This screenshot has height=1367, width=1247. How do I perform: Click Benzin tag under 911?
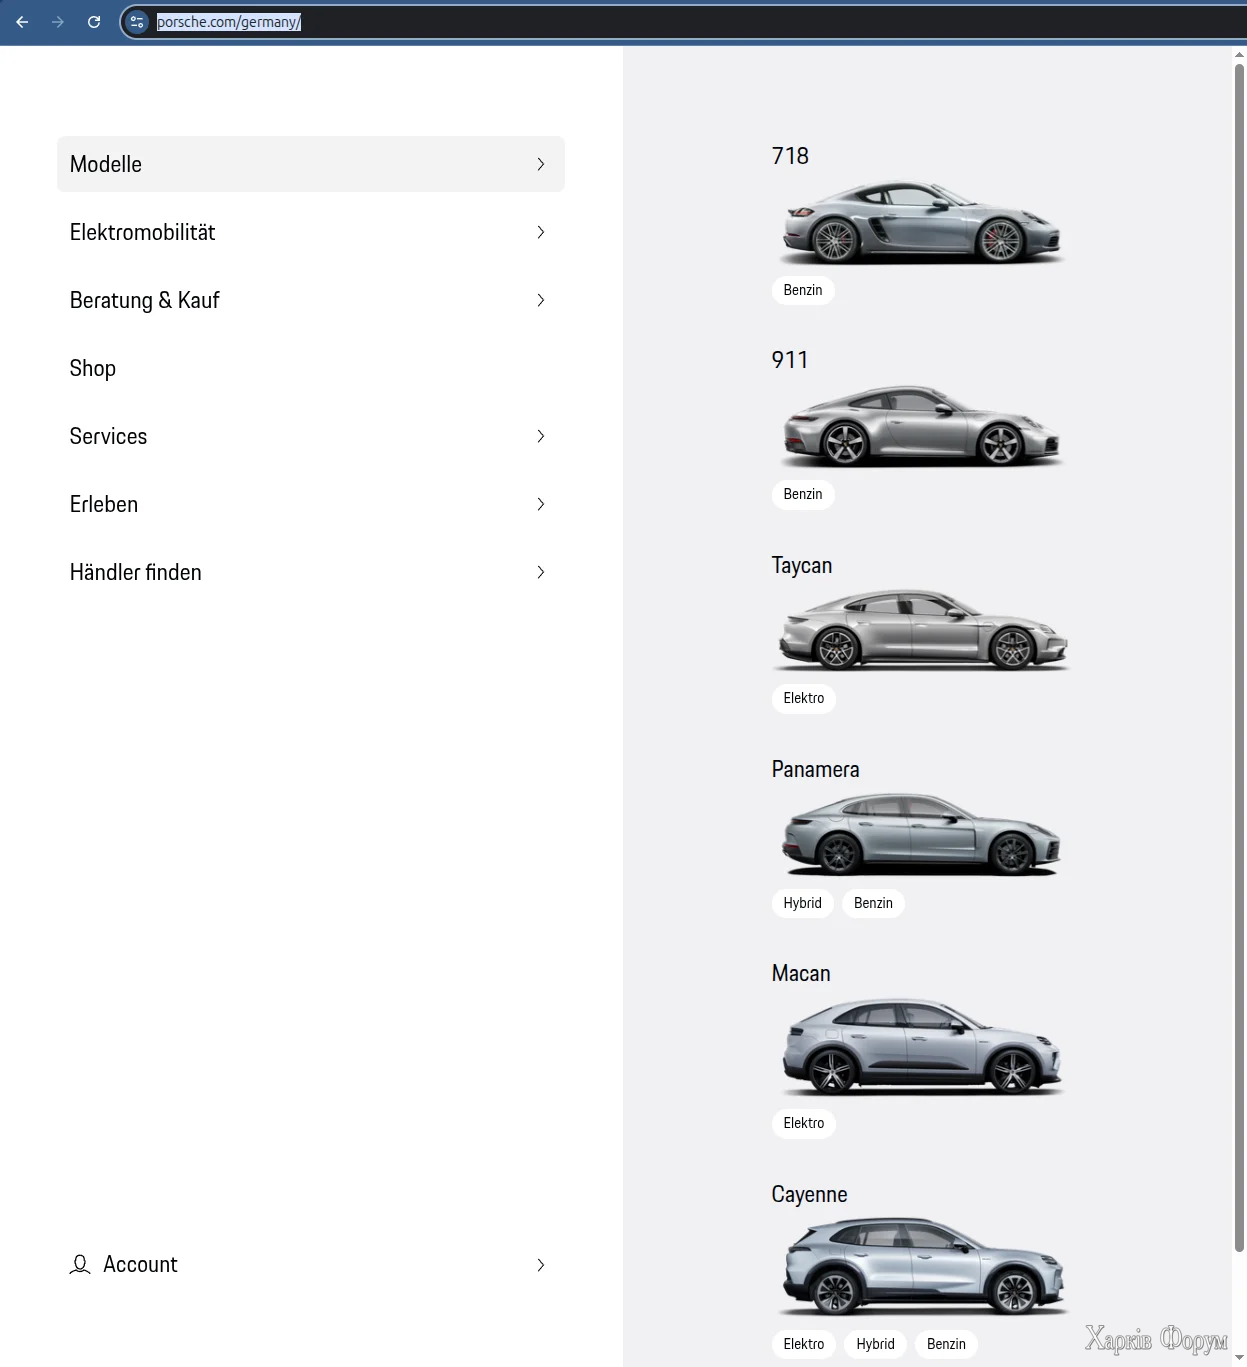coord(803,494)
